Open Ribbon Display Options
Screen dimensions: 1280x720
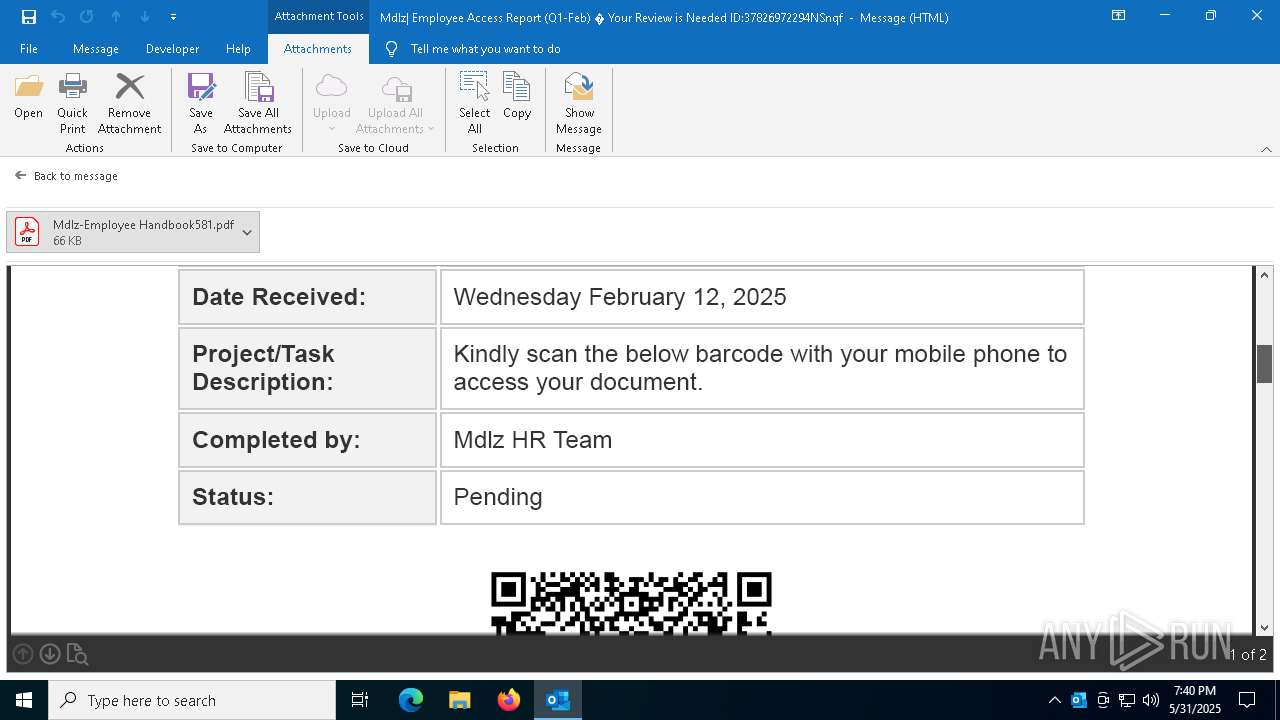pyautogui.click(x=1119, y=16)
